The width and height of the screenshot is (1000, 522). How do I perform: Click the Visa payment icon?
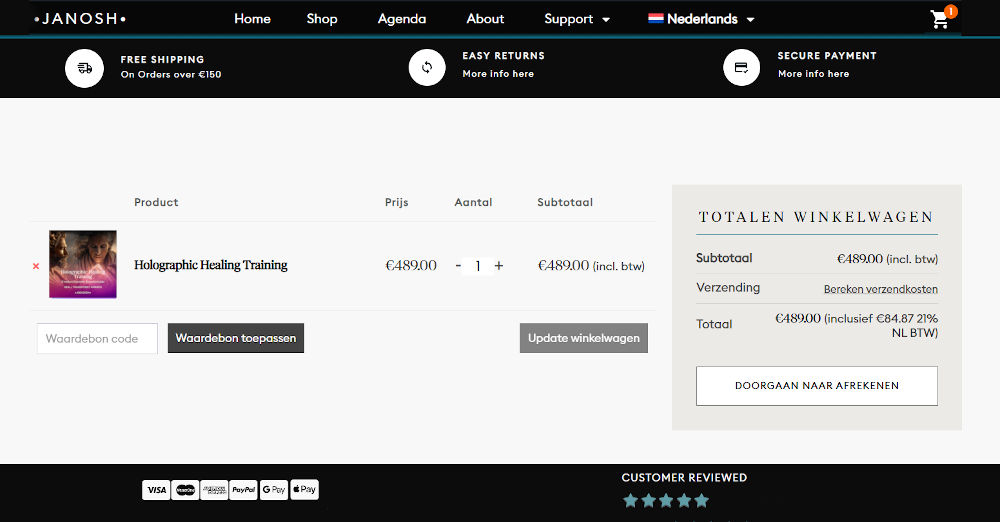point(156,490)
